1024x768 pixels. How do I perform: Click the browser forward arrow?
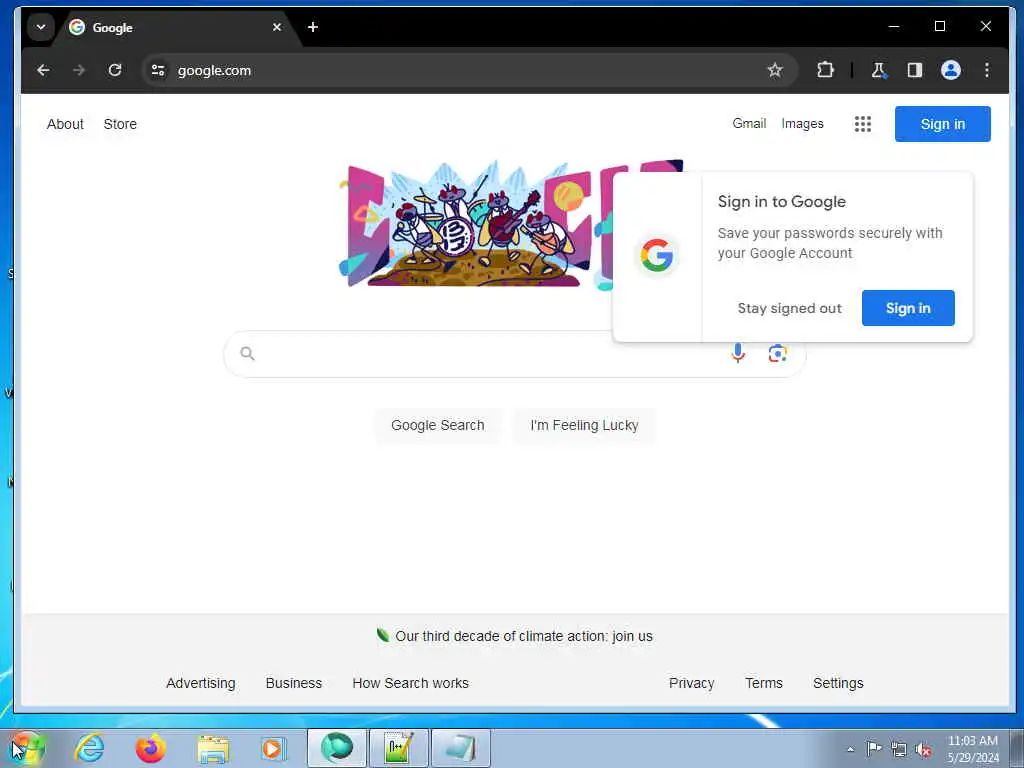click(x=79, y=70)
